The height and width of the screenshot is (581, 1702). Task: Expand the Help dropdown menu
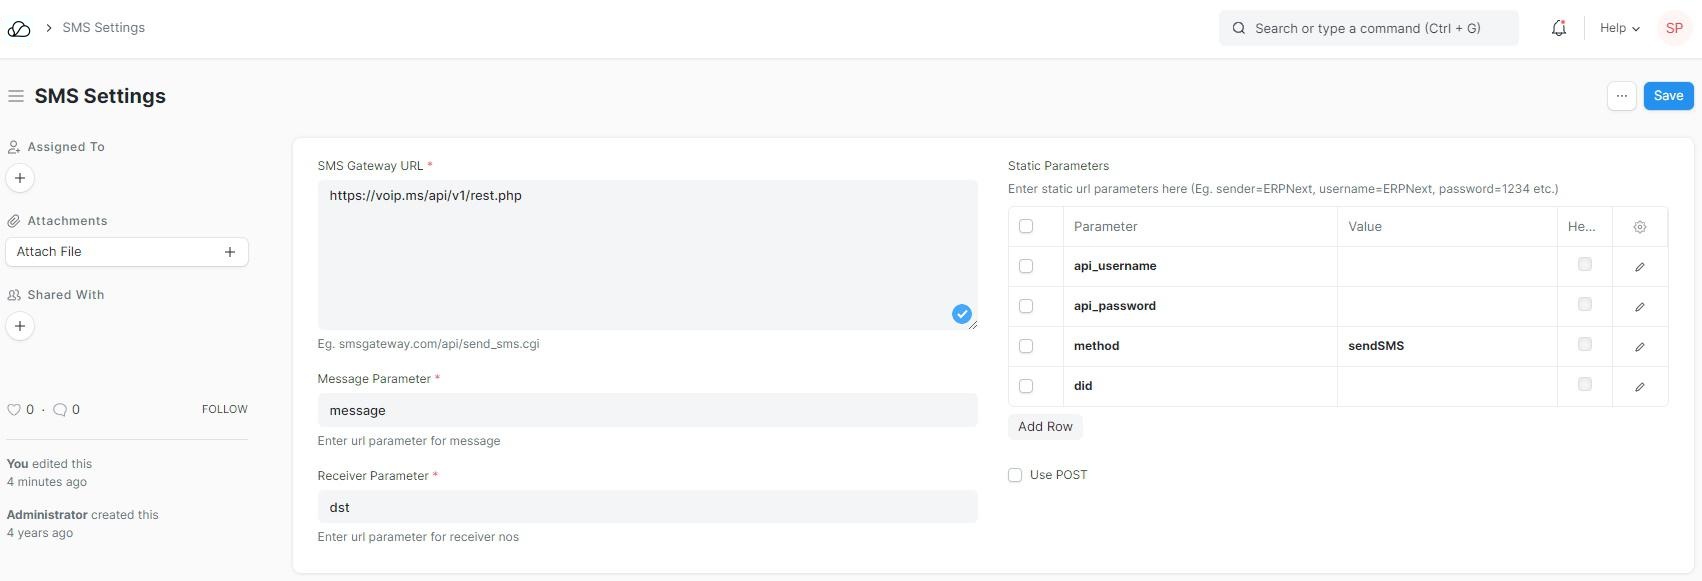click(1619, 28)
